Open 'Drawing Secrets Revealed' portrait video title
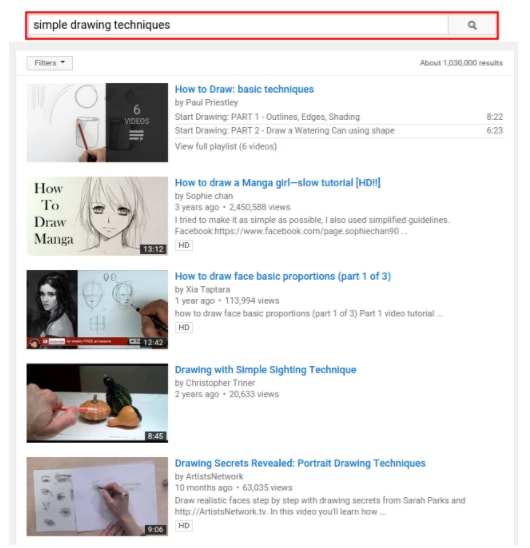The height and width of the screenshot is (548, 530). tap(300, 463)
